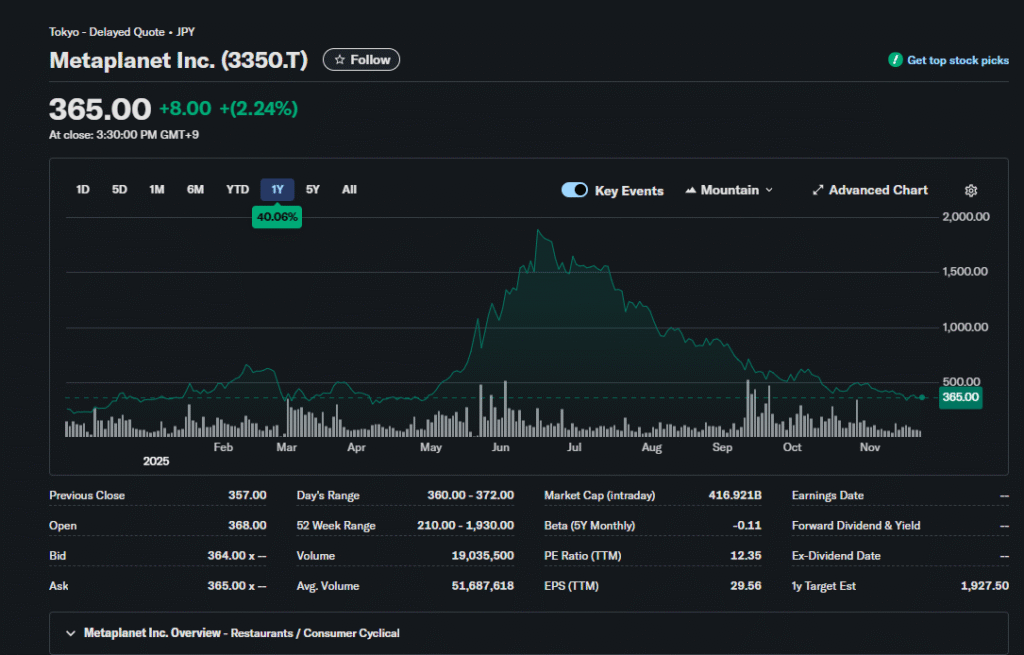Click the Mountain chart type icon
Image resolution: width=1024 pixels, height=655 pixels.
point(690,190)
